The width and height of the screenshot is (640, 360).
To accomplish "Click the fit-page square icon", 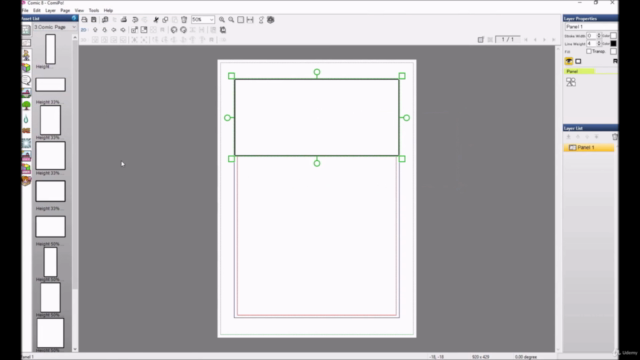I will [241, 20].
